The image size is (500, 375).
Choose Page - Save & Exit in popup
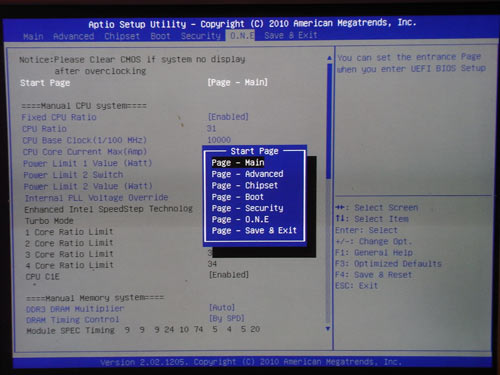(x=254, y=231)
